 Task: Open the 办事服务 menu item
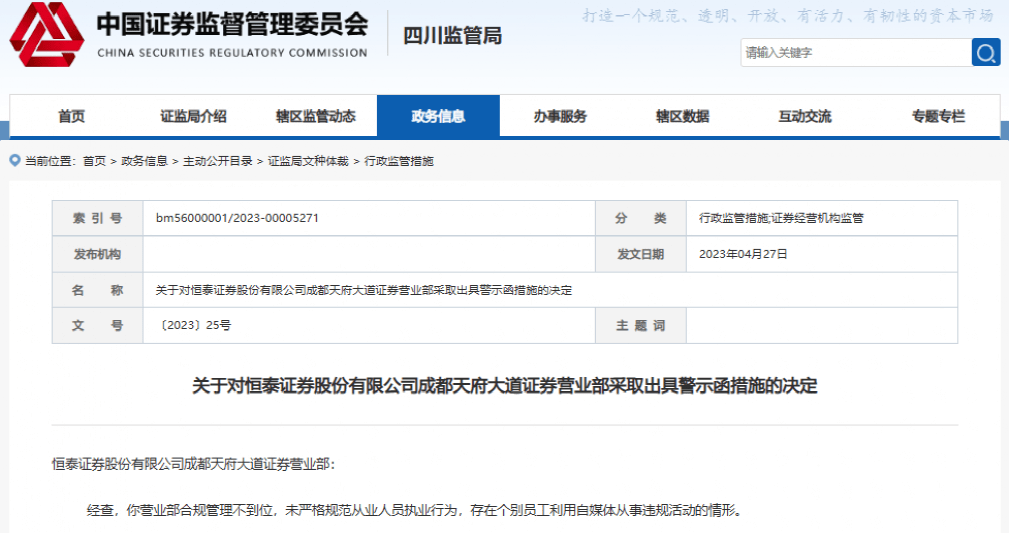560,116
